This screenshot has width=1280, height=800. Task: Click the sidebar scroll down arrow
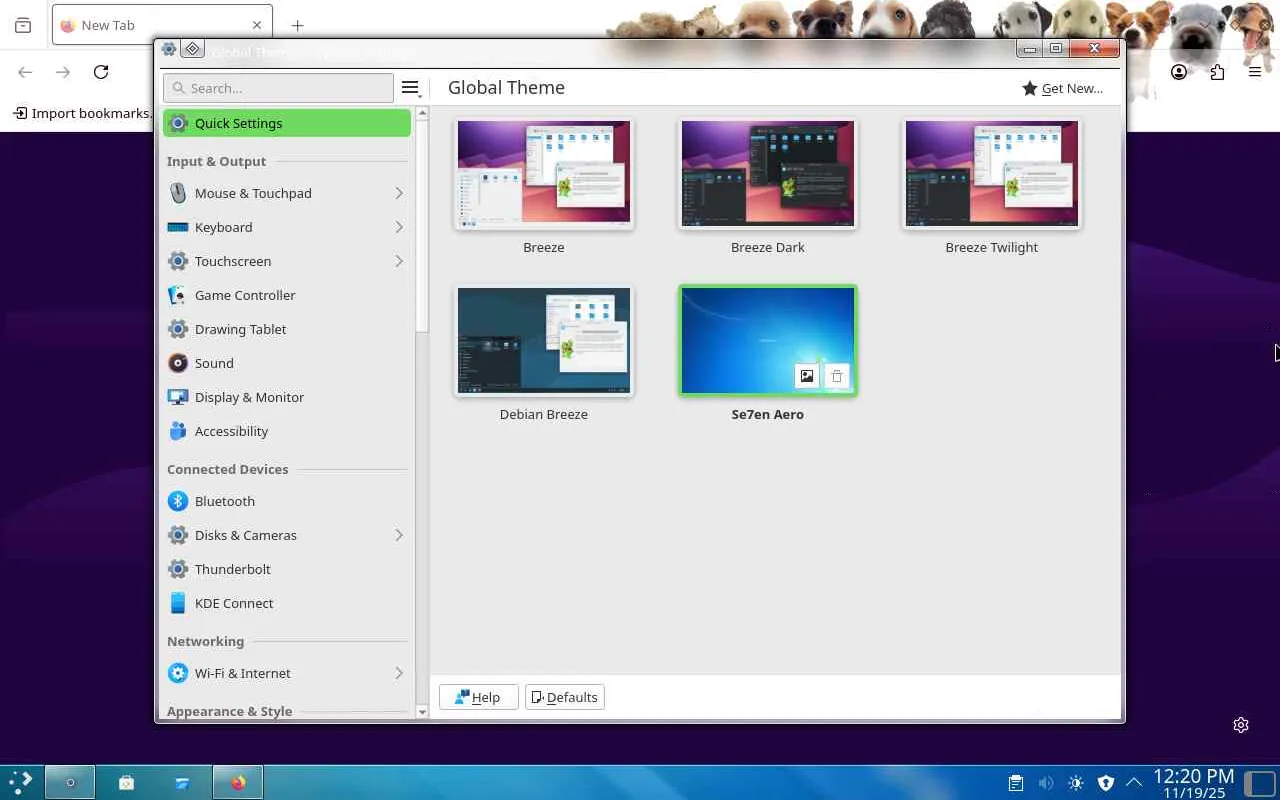[x=422, y=712]
